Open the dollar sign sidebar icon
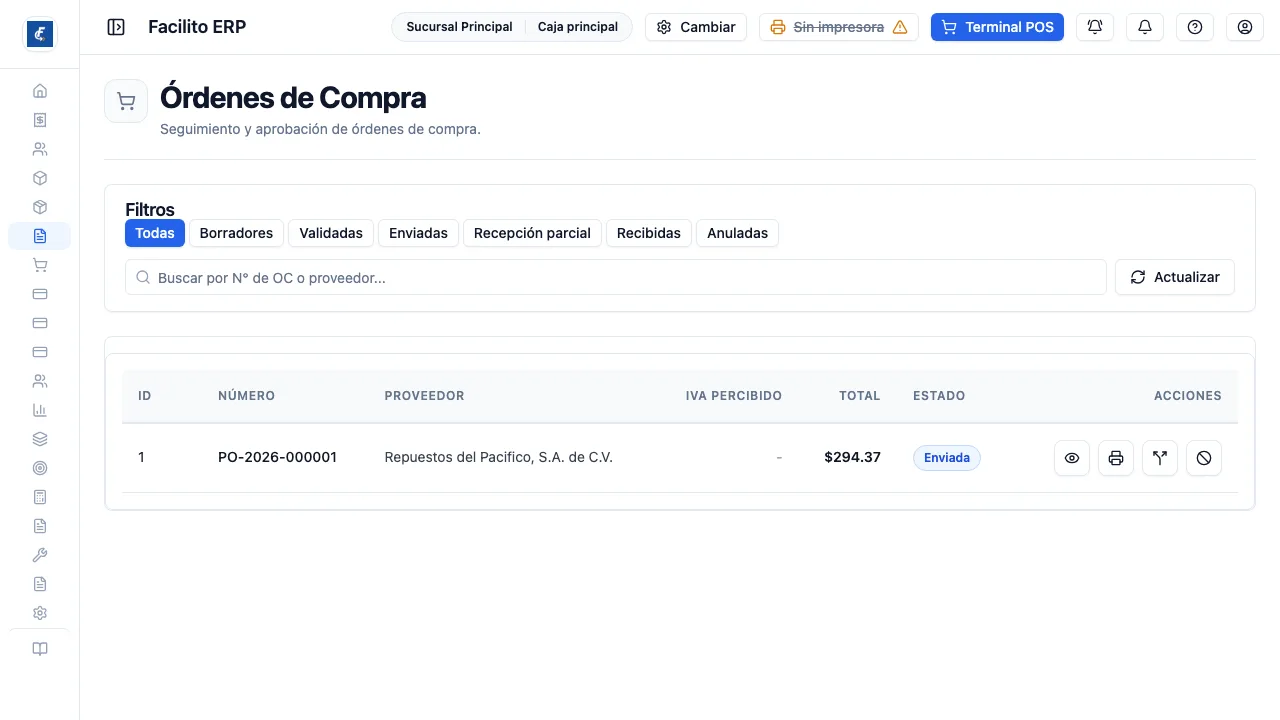Image resolution: width=1280 pixels, height=720 pixels. pos(40,120)
